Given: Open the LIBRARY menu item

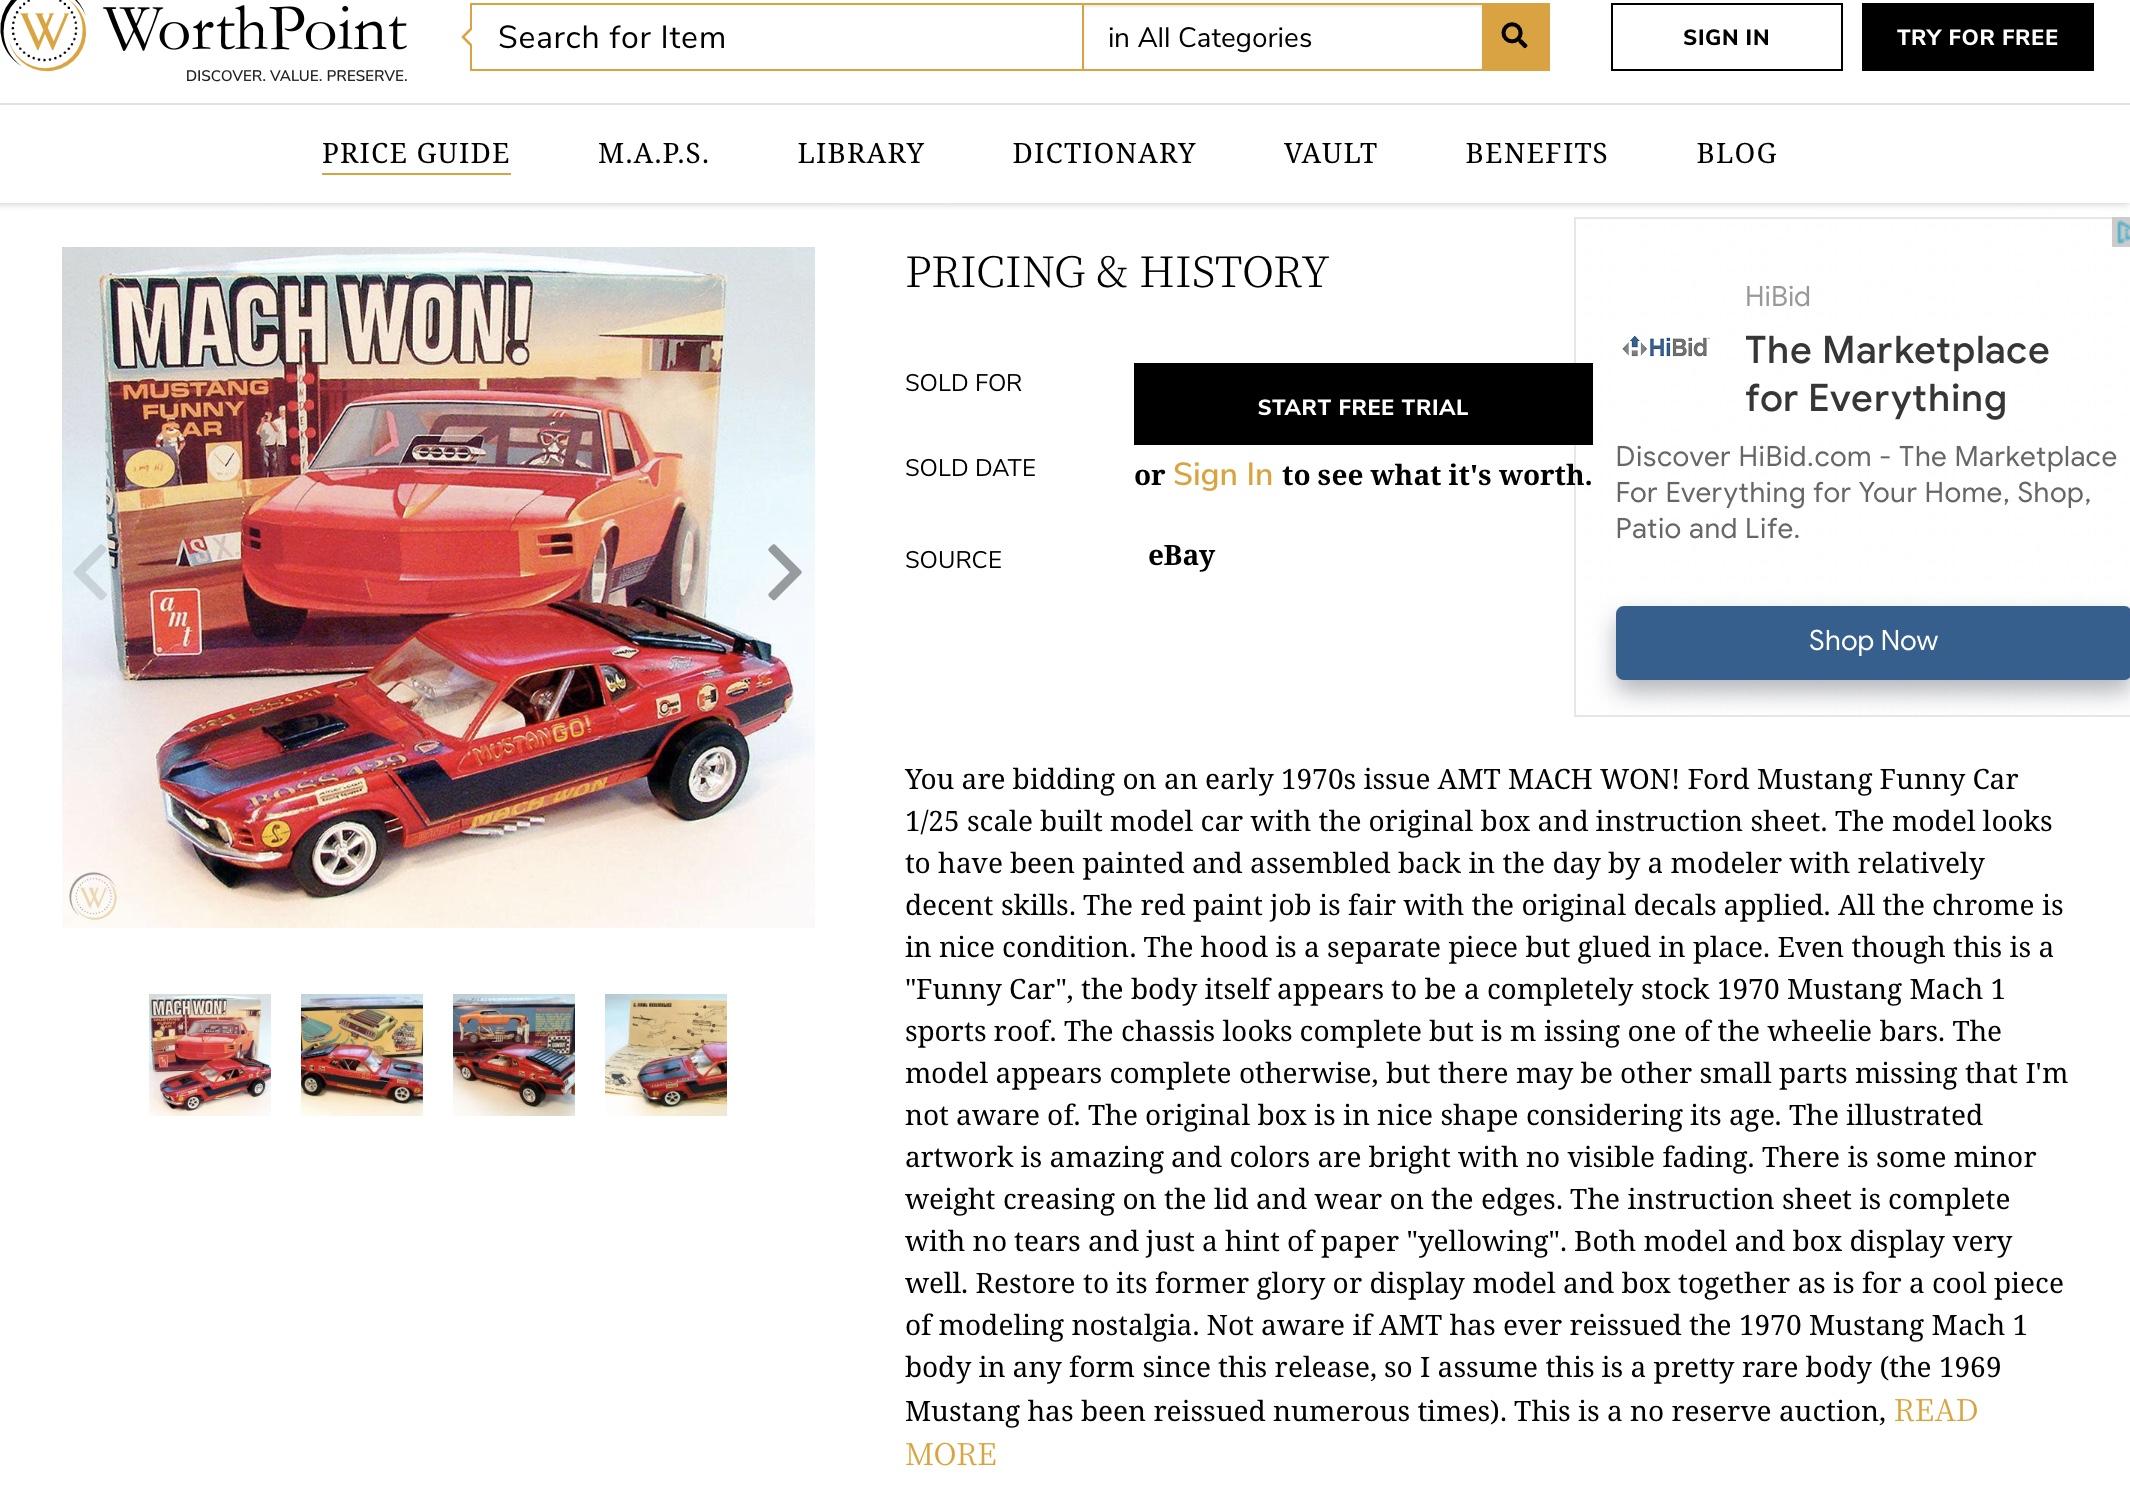Looking at the screenshot, I should click(861, 153).
